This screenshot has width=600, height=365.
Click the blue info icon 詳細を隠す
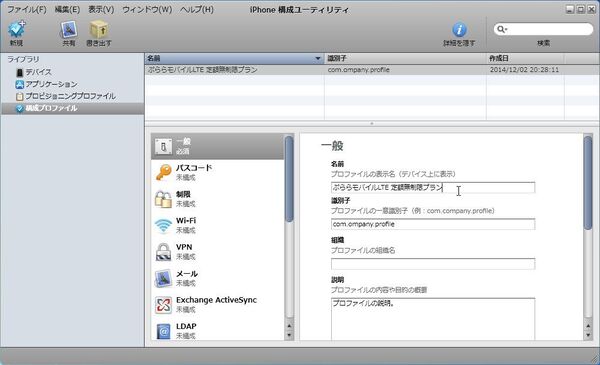tap(459, 29)
